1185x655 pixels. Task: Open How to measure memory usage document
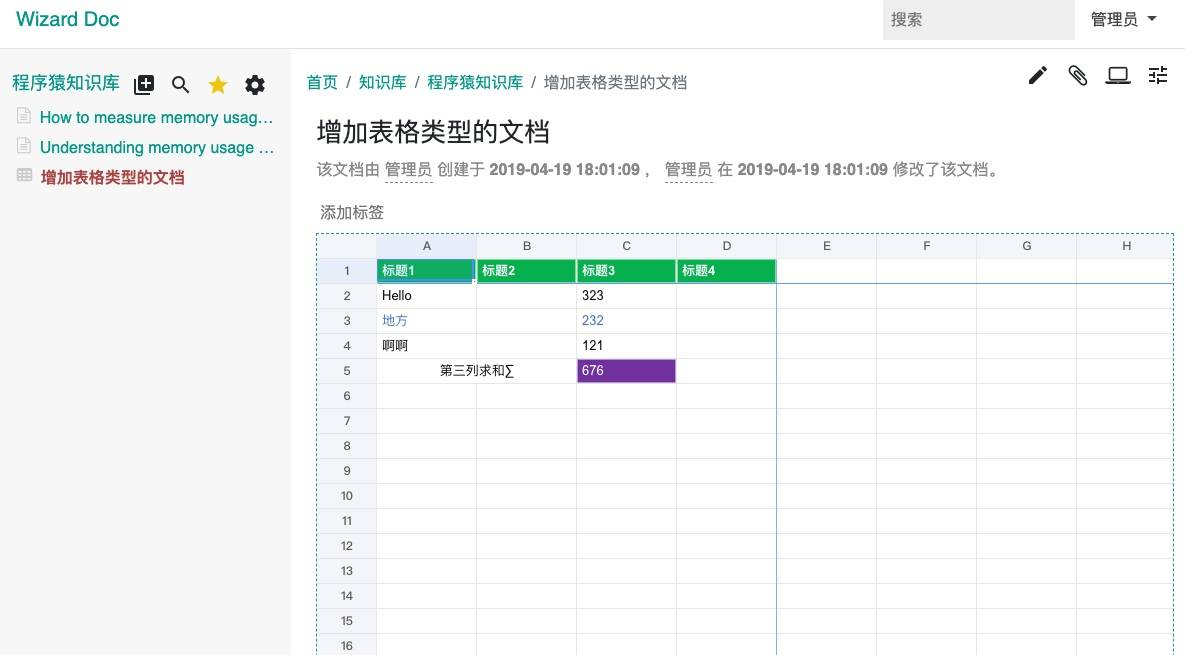(156, 117)
